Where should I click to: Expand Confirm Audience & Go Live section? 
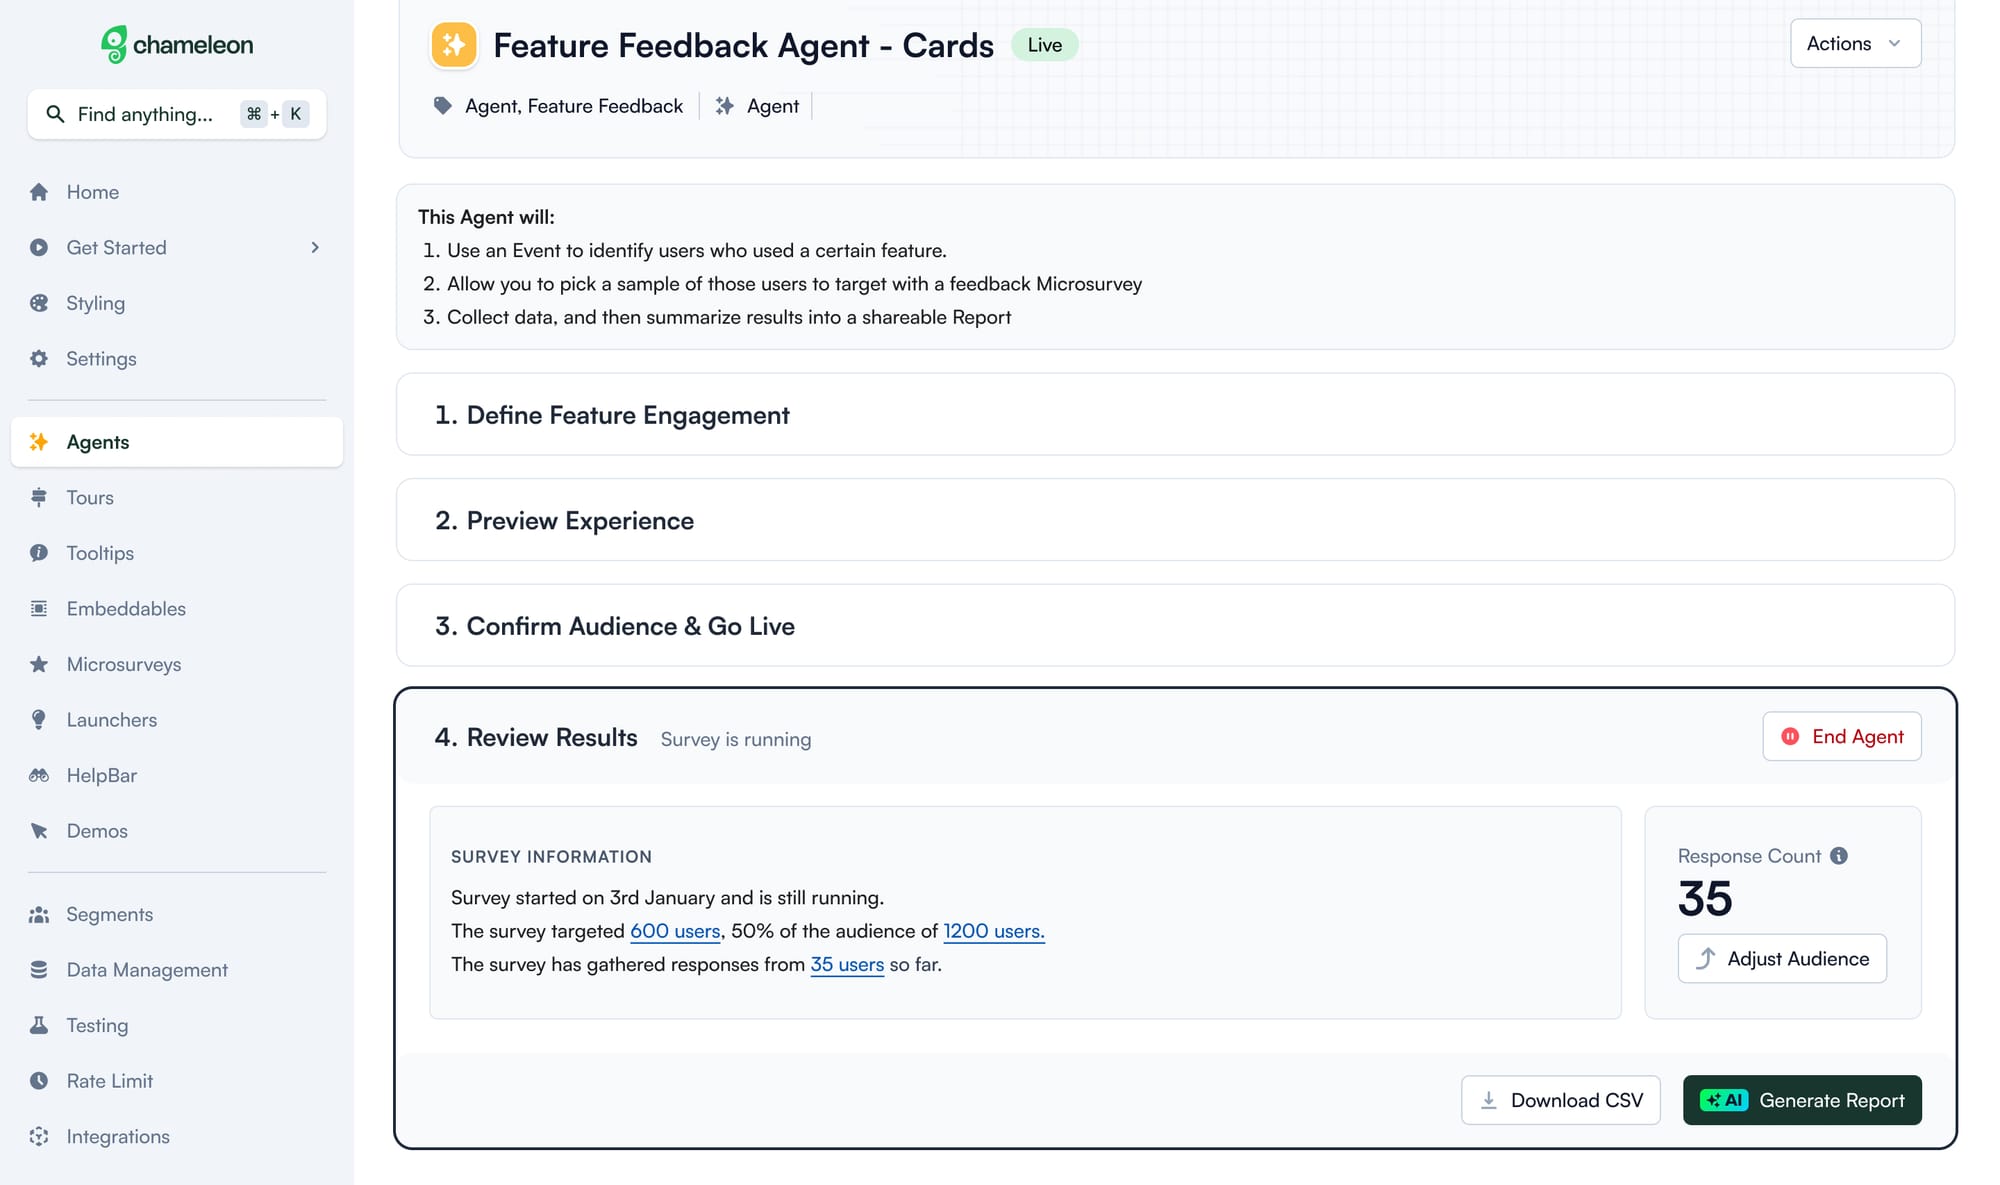click(1175, 626)
